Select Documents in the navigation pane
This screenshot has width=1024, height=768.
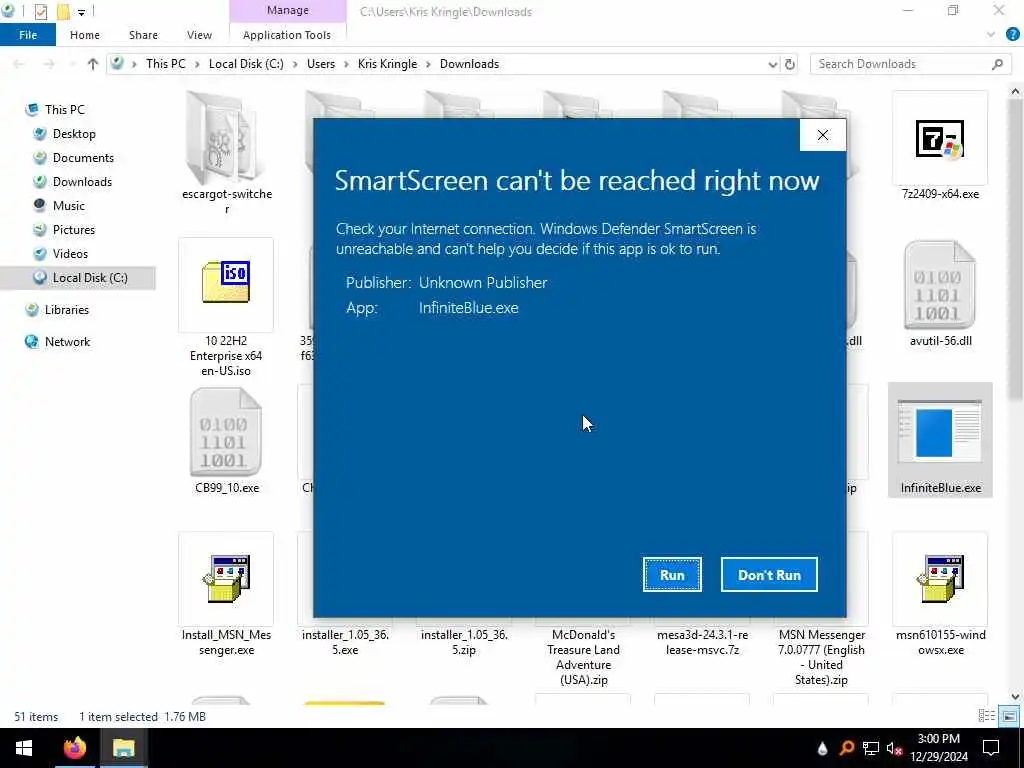point(83,158)
